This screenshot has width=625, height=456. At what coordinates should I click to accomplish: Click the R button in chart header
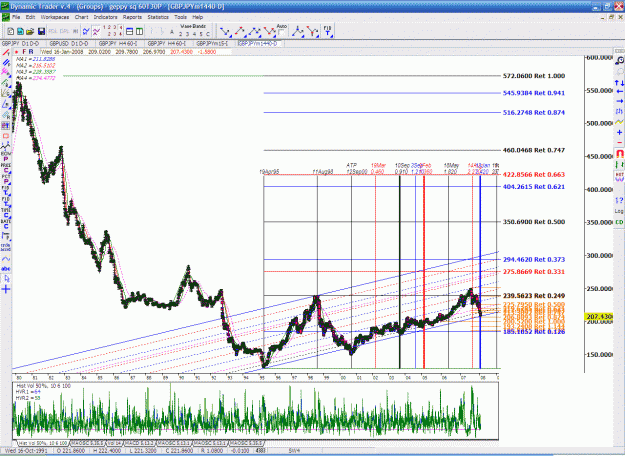[31, 52]
